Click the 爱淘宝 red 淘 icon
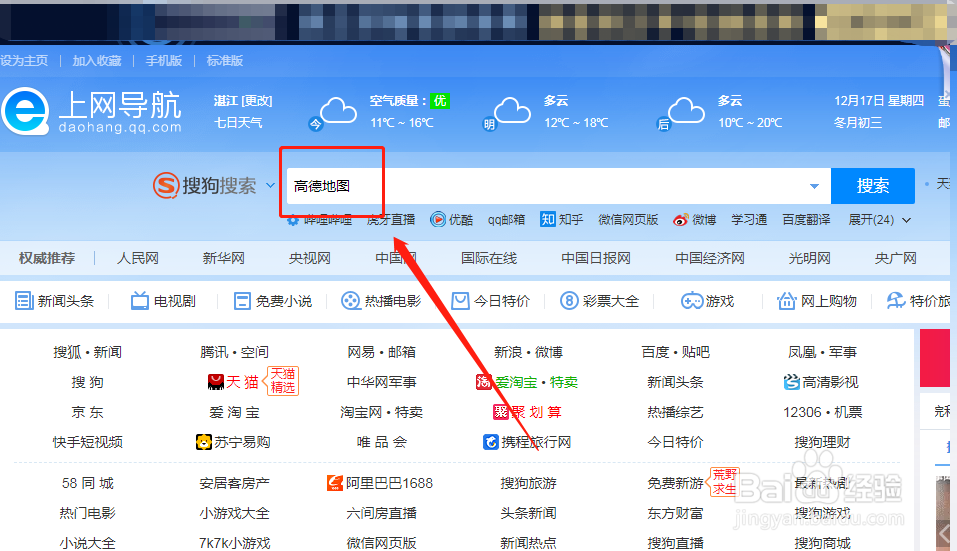Screen dimensions: 957x551 click(x=483, y=382)
